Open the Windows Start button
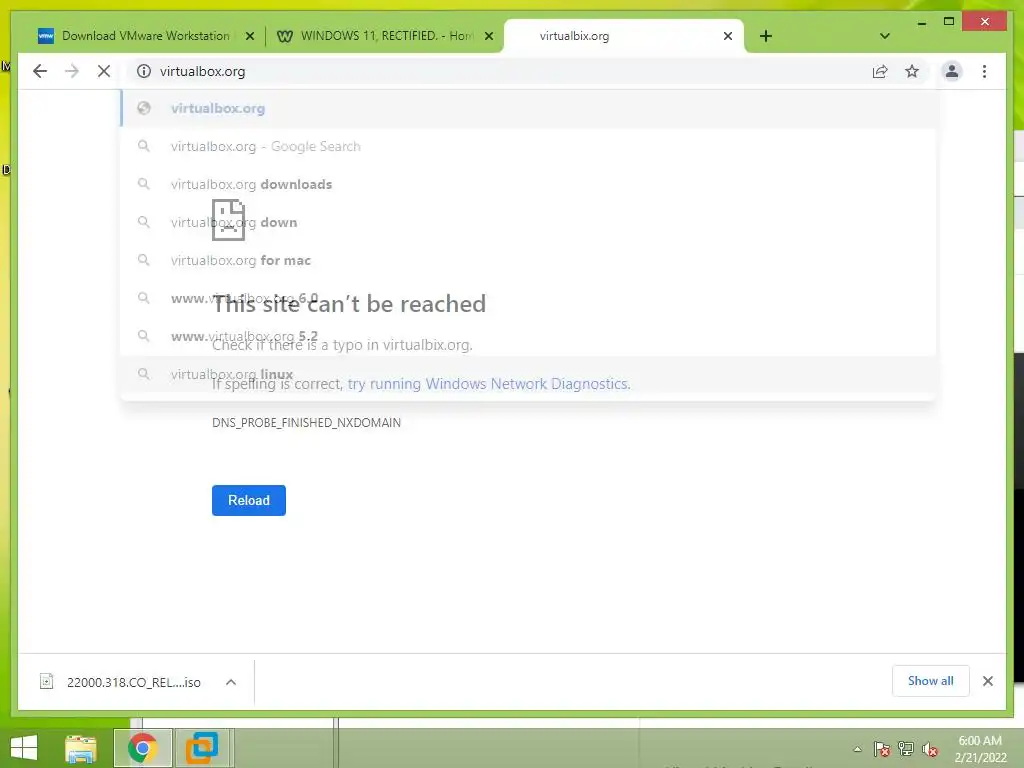1024x768 pixels. 24,748
